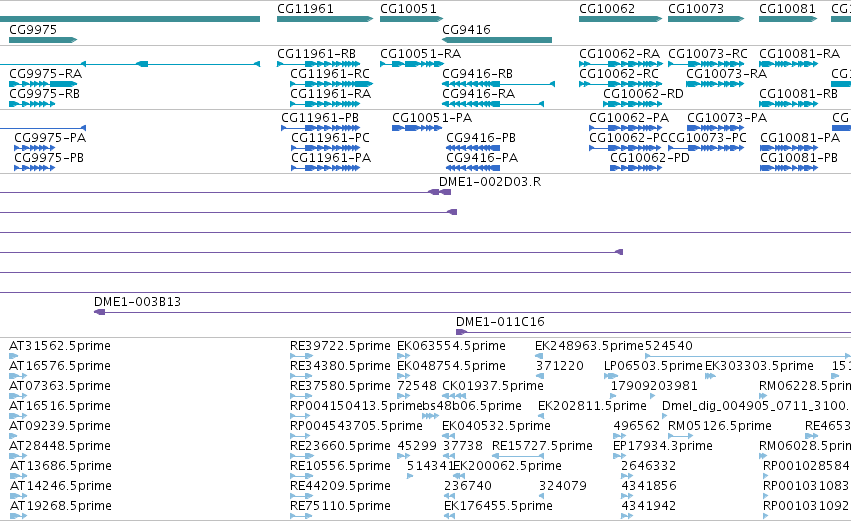Select transcript CG10073-RC

(x=706, y=64)
